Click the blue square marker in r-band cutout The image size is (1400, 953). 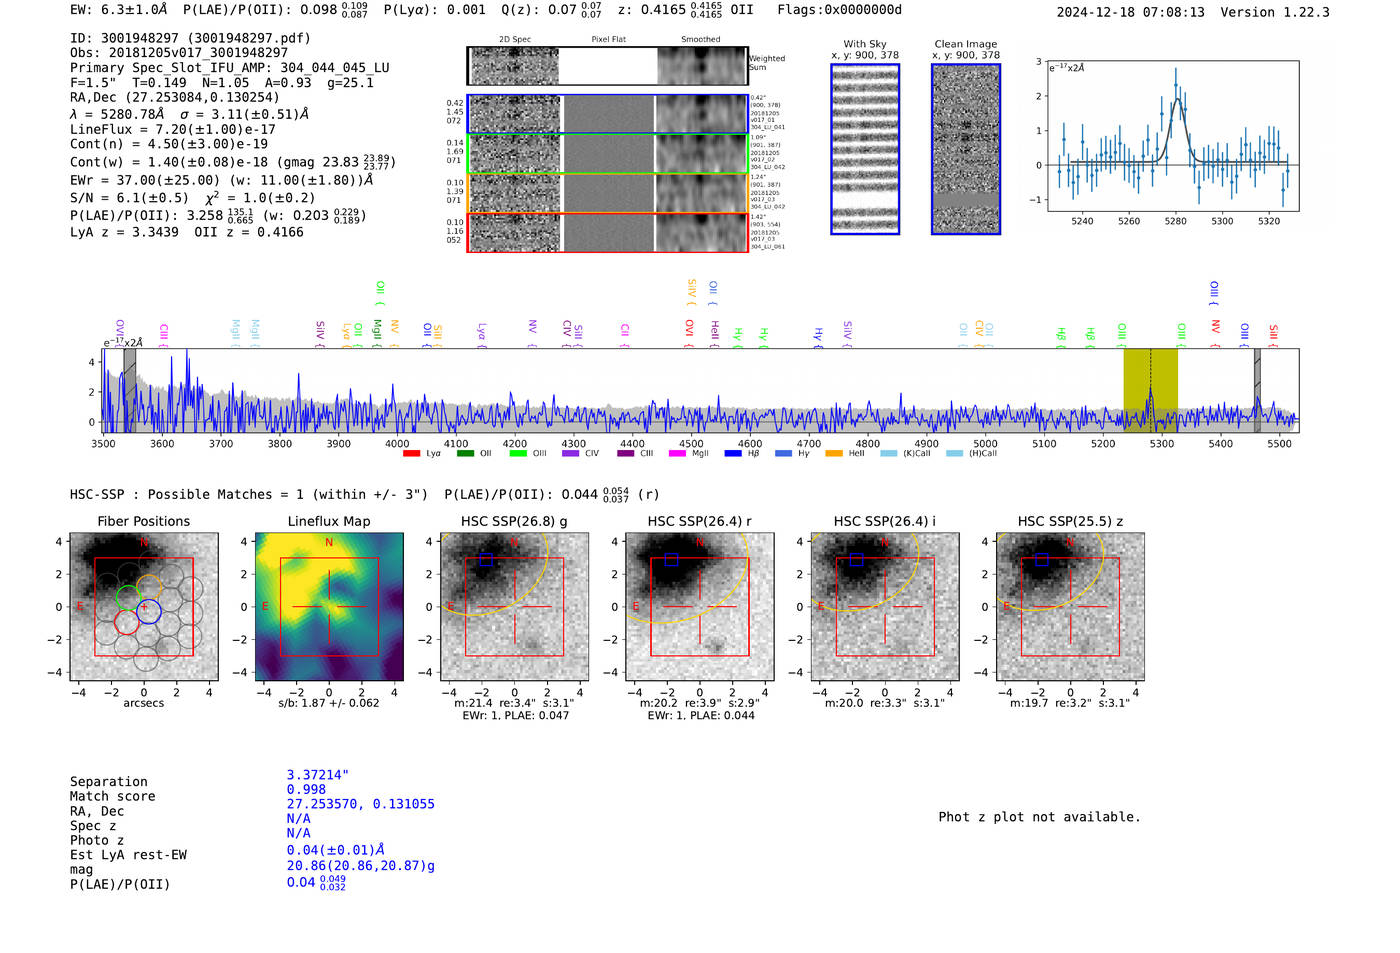coord(671,560)
